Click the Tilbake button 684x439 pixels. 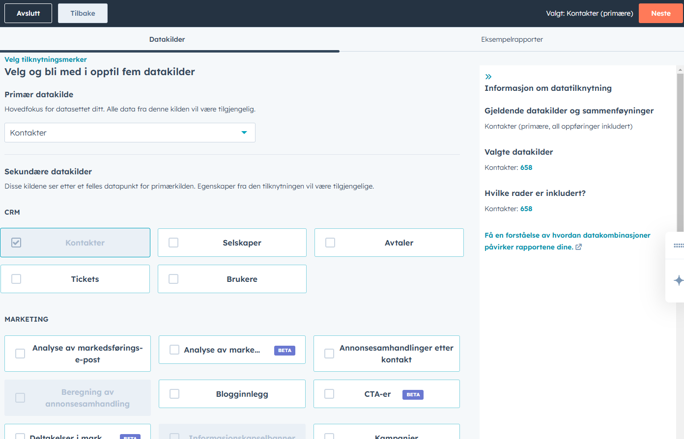[x=83, y=13]
